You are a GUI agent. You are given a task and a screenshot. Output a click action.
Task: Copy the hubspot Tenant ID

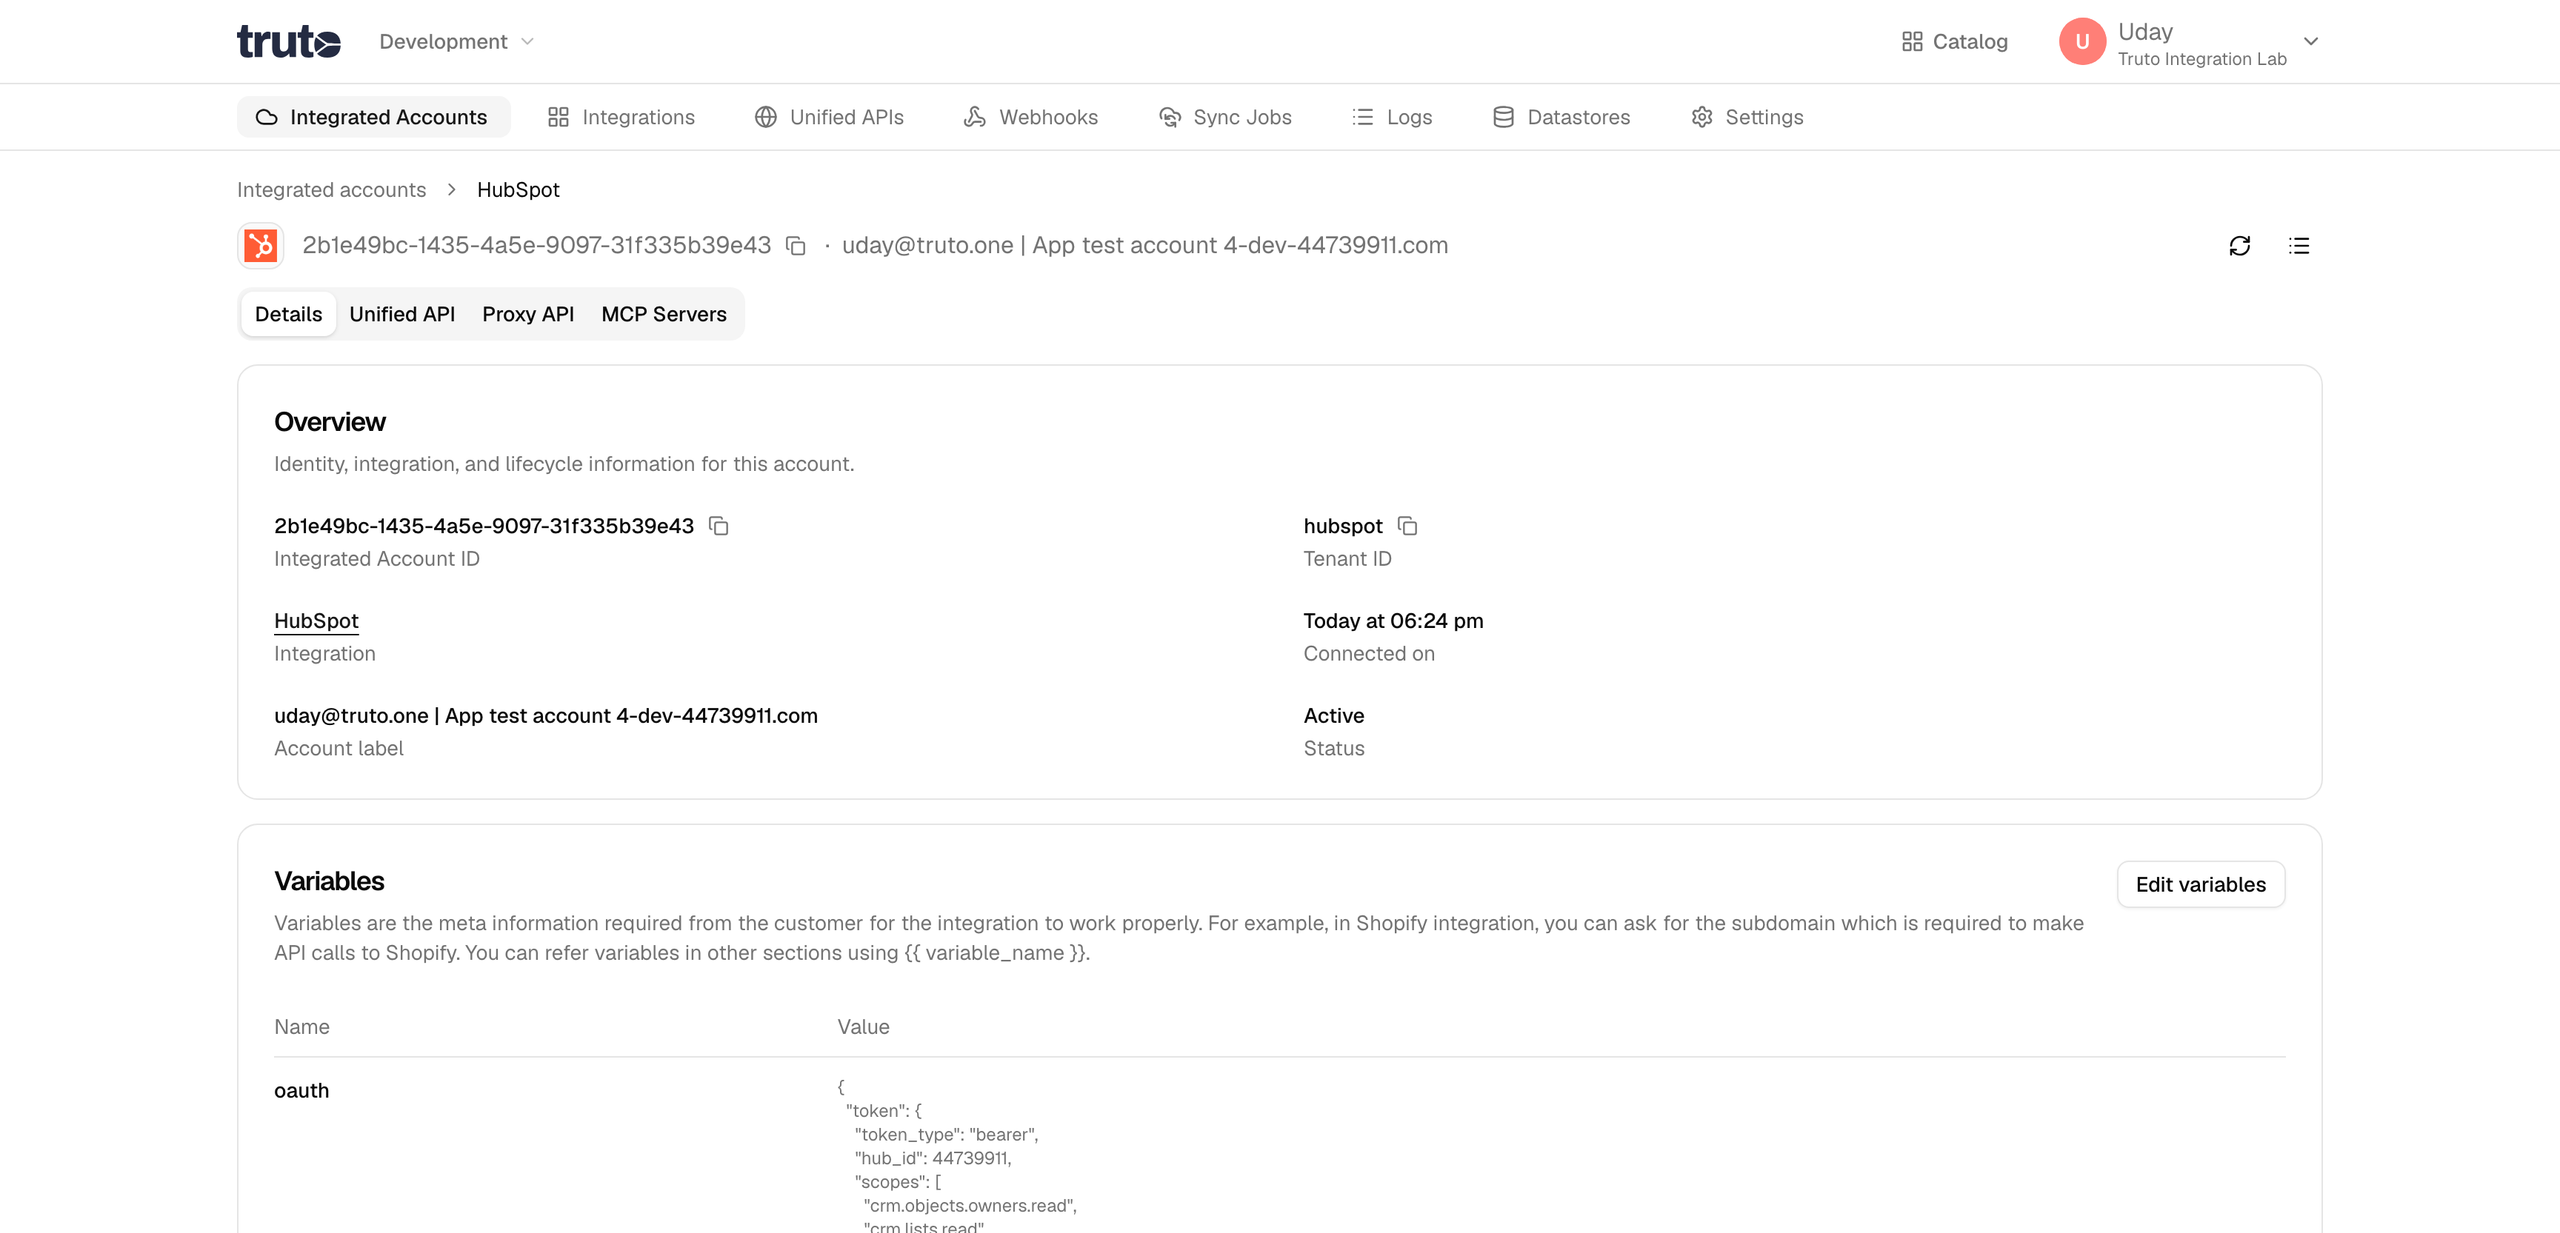tap(1408, 526)
